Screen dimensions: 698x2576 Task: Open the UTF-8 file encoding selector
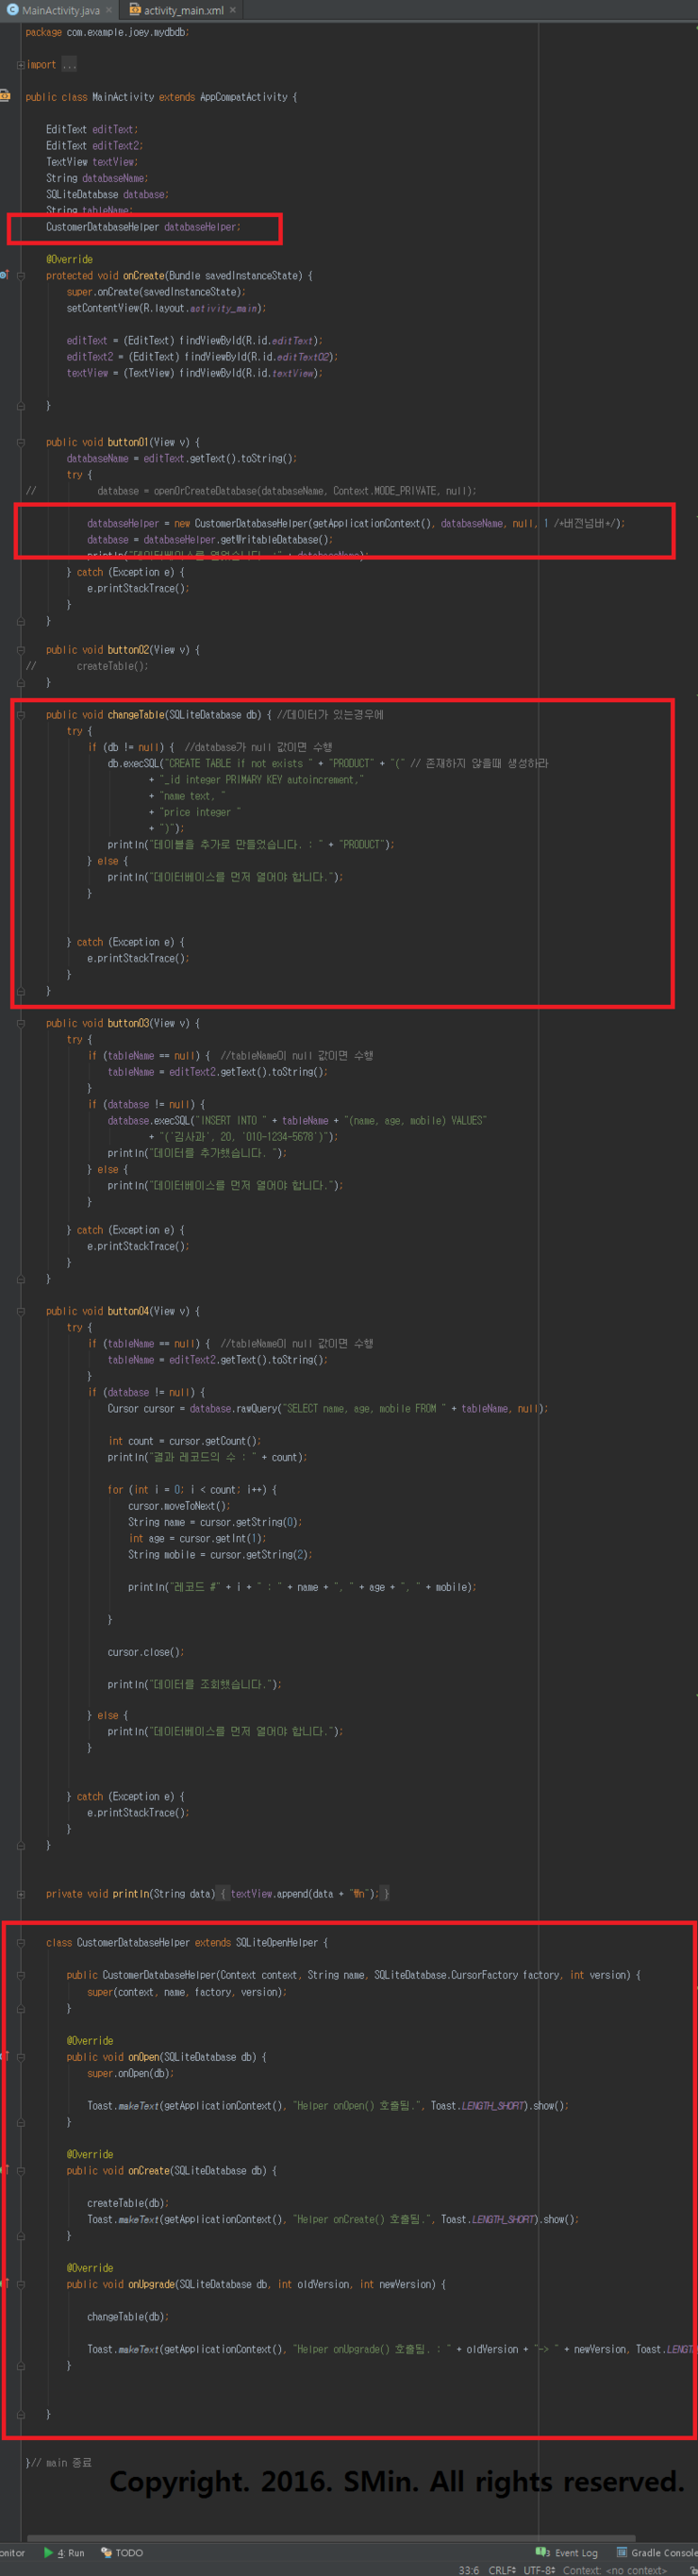[x=539, y=2569]
